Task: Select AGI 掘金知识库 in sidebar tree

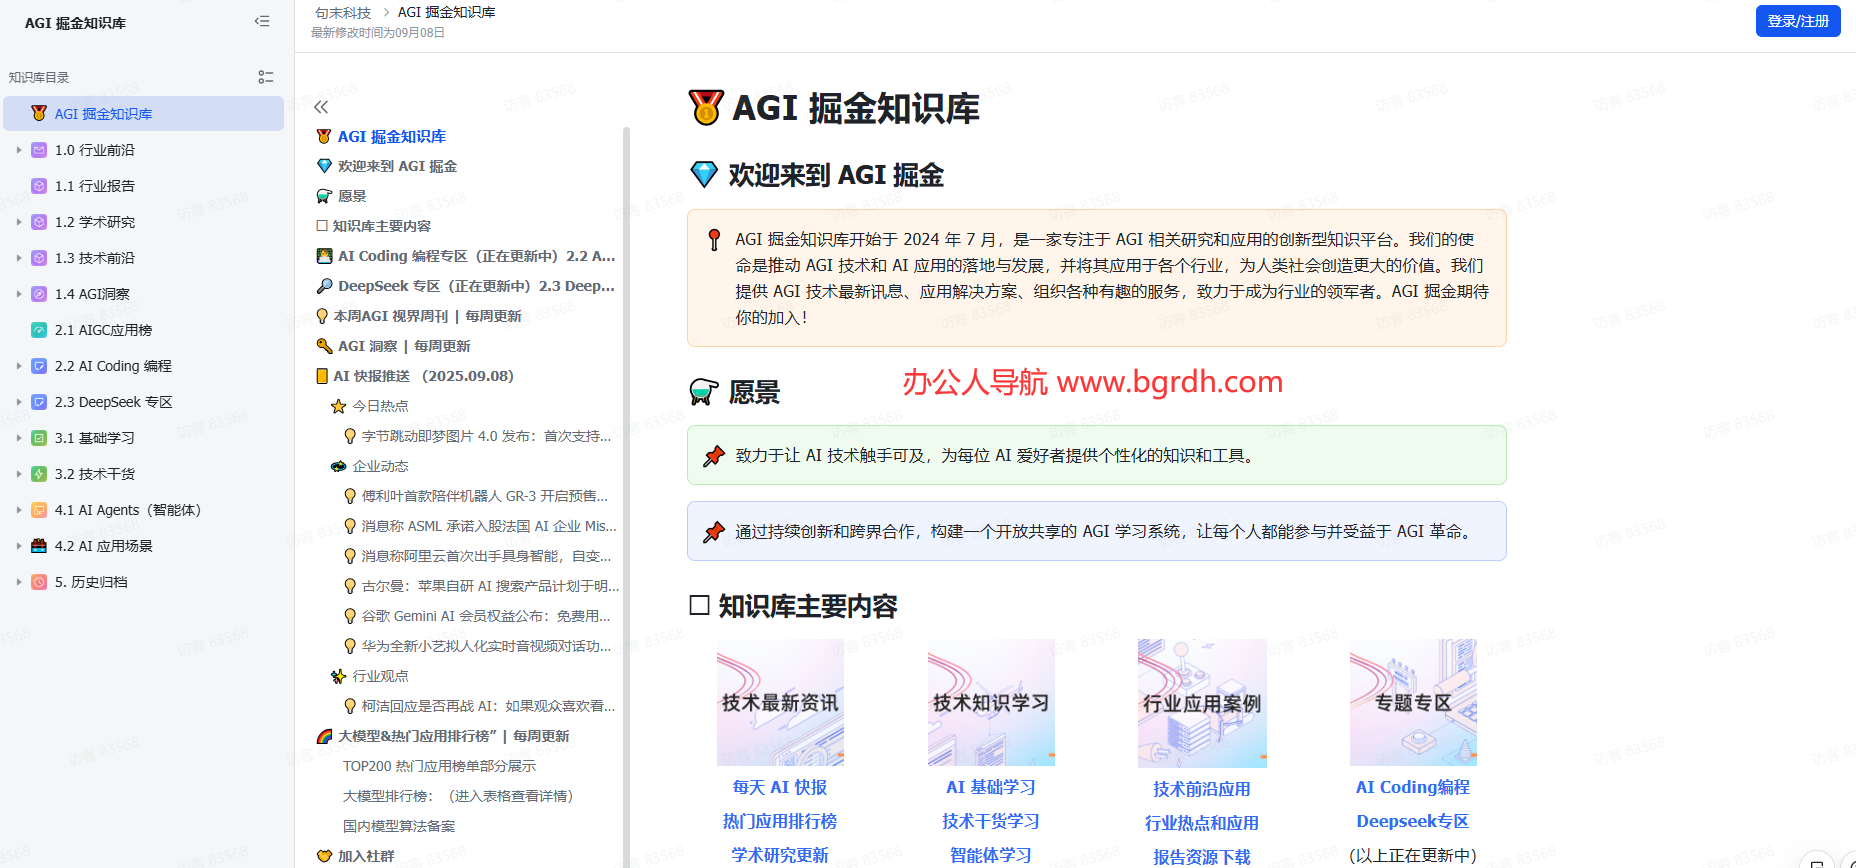Action: (x=144, y=114)
